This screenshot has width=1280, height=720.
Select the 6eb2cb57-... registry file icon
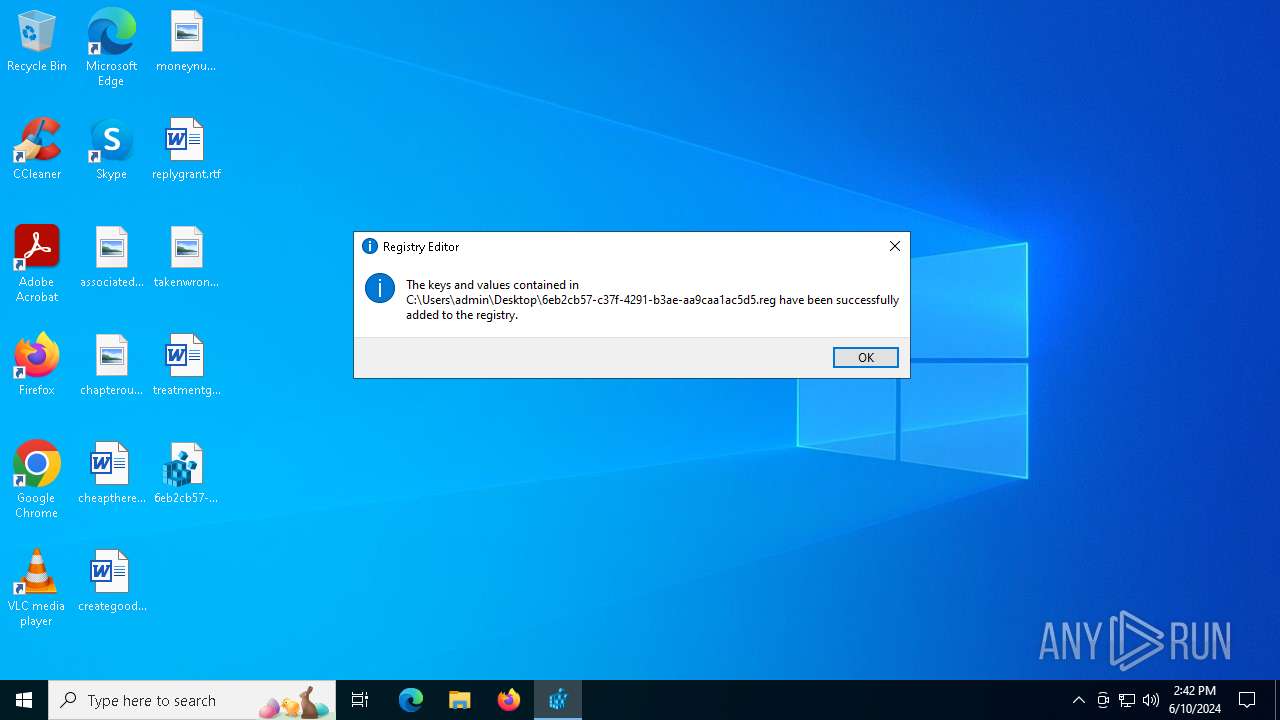(x=186, y=473)
